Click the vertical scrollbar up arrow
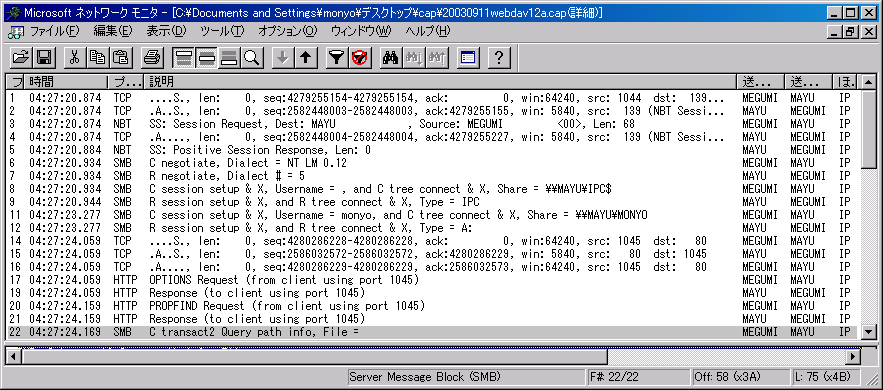The height and width of the screenshot is (390, 883). (869, 82)
